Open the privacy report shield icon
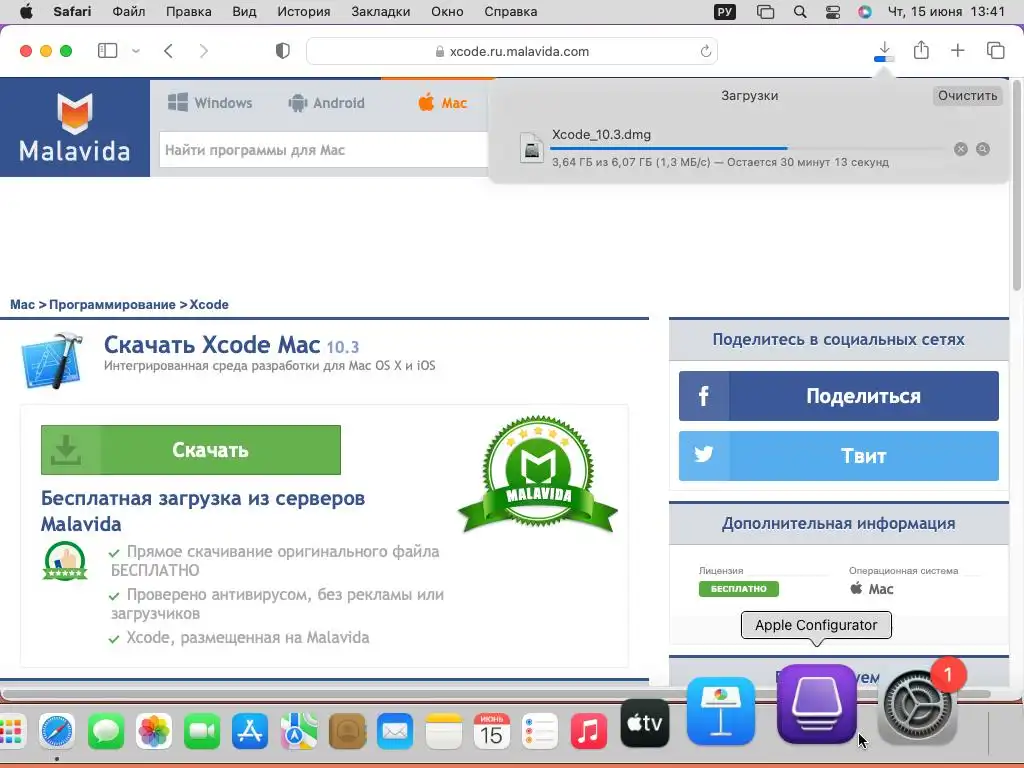 283,51
